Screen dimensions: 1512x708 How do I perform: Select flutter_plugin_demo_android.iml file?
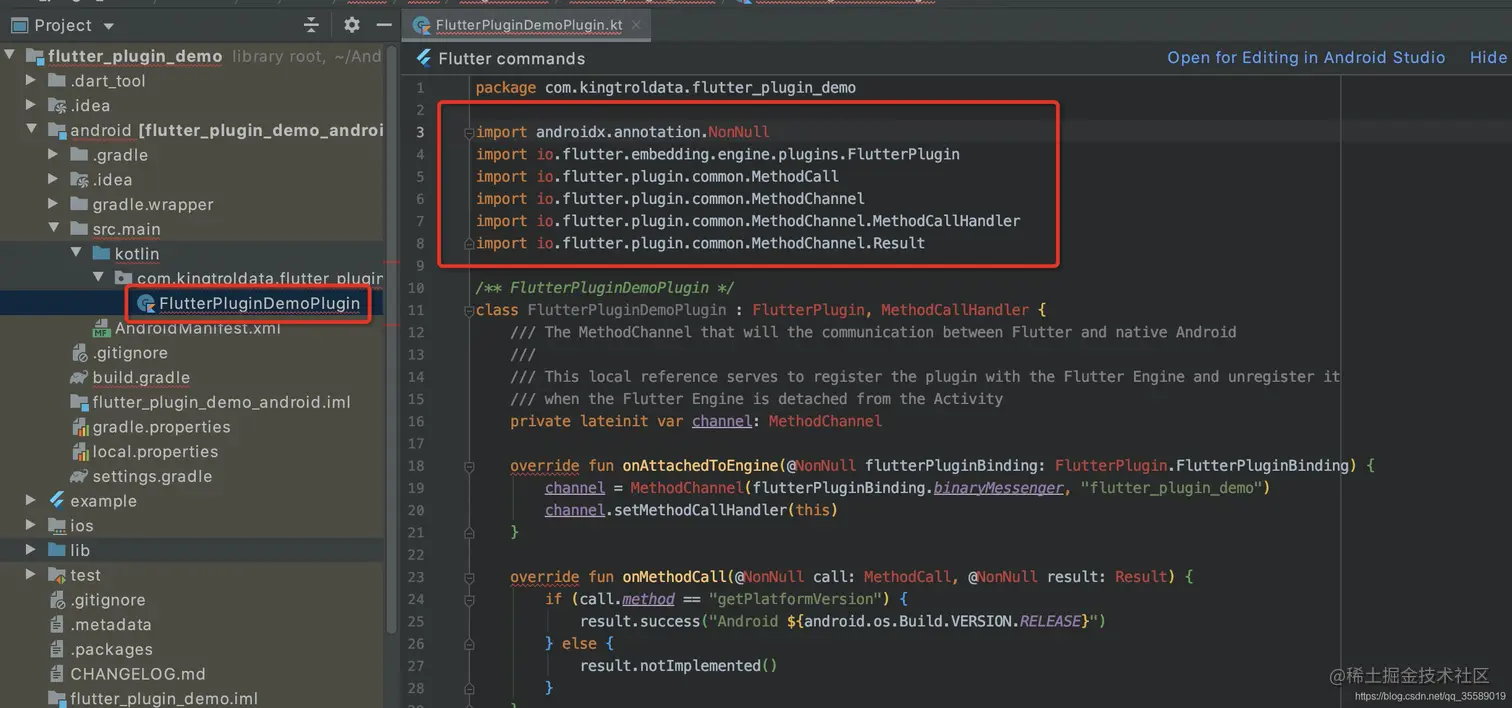tap(221, 402)
